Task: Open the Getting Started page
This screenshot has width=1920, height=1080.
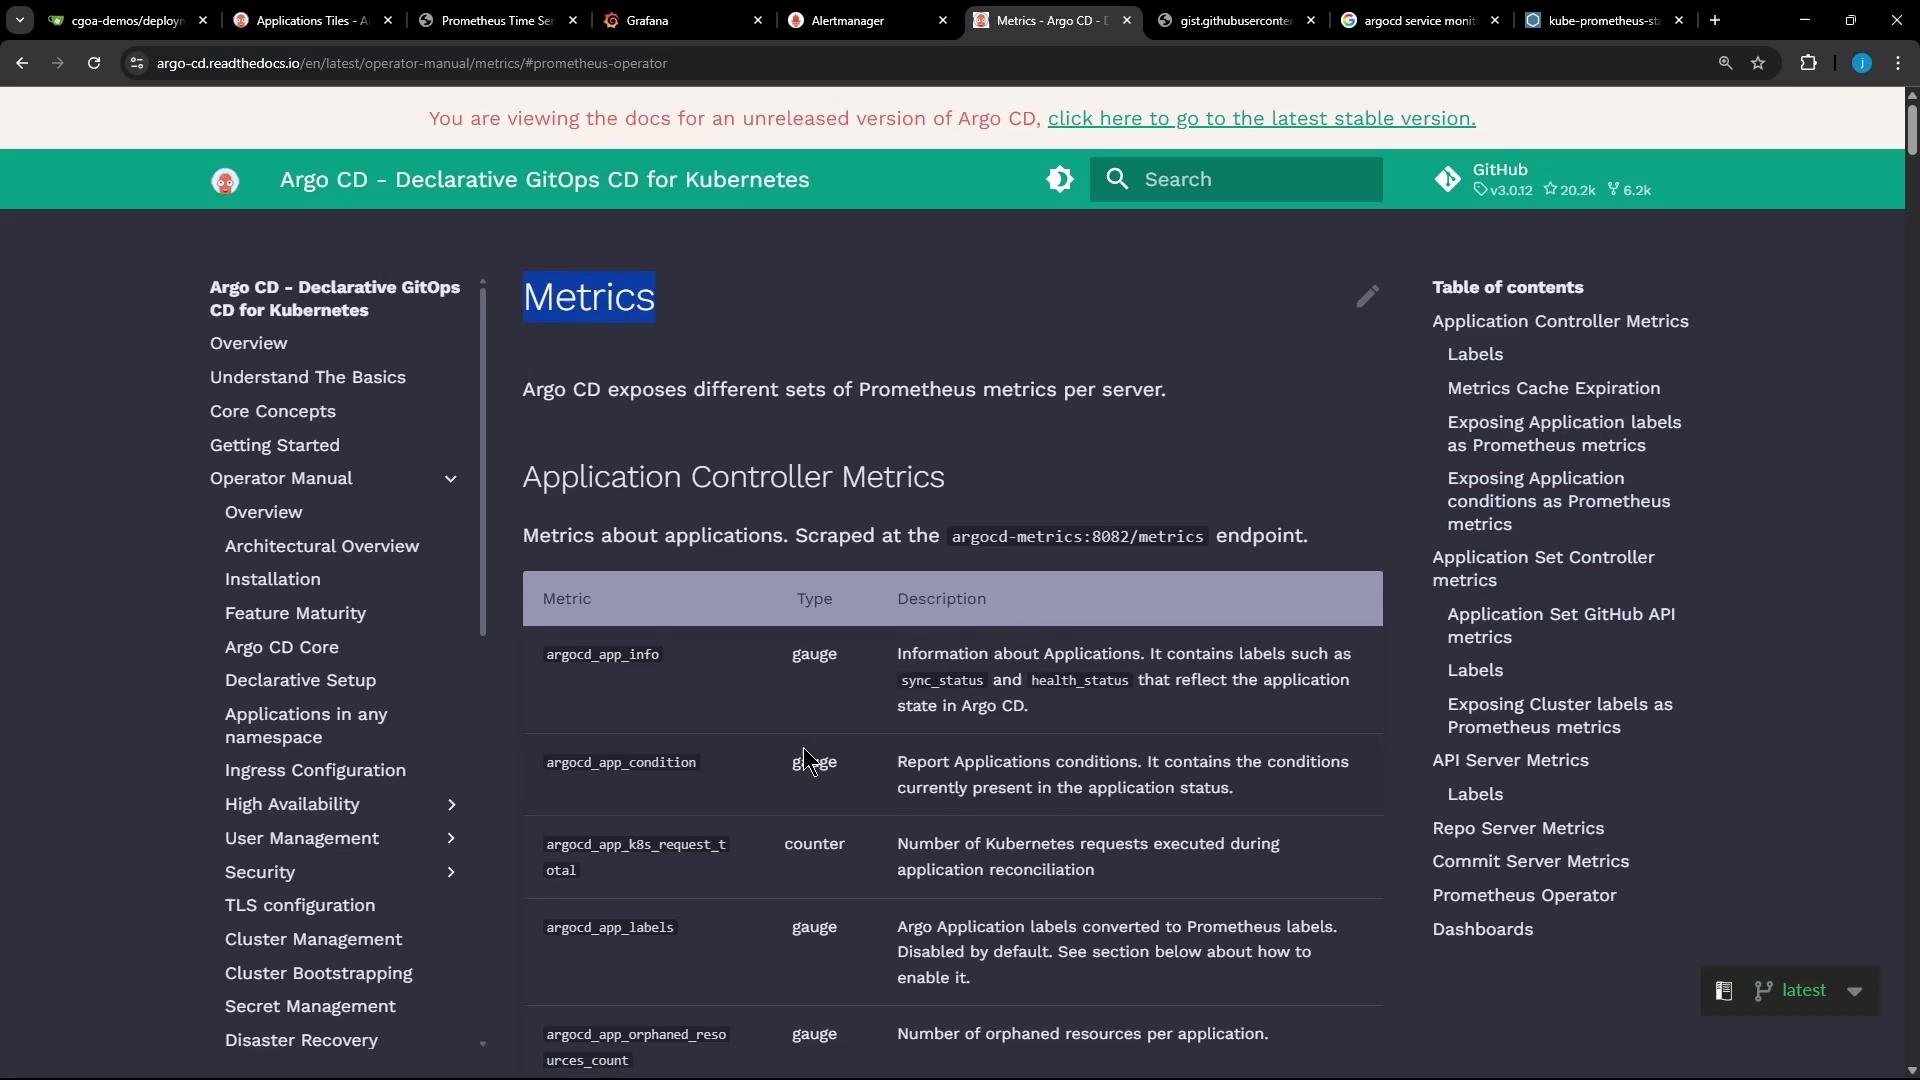Action: 275,445
